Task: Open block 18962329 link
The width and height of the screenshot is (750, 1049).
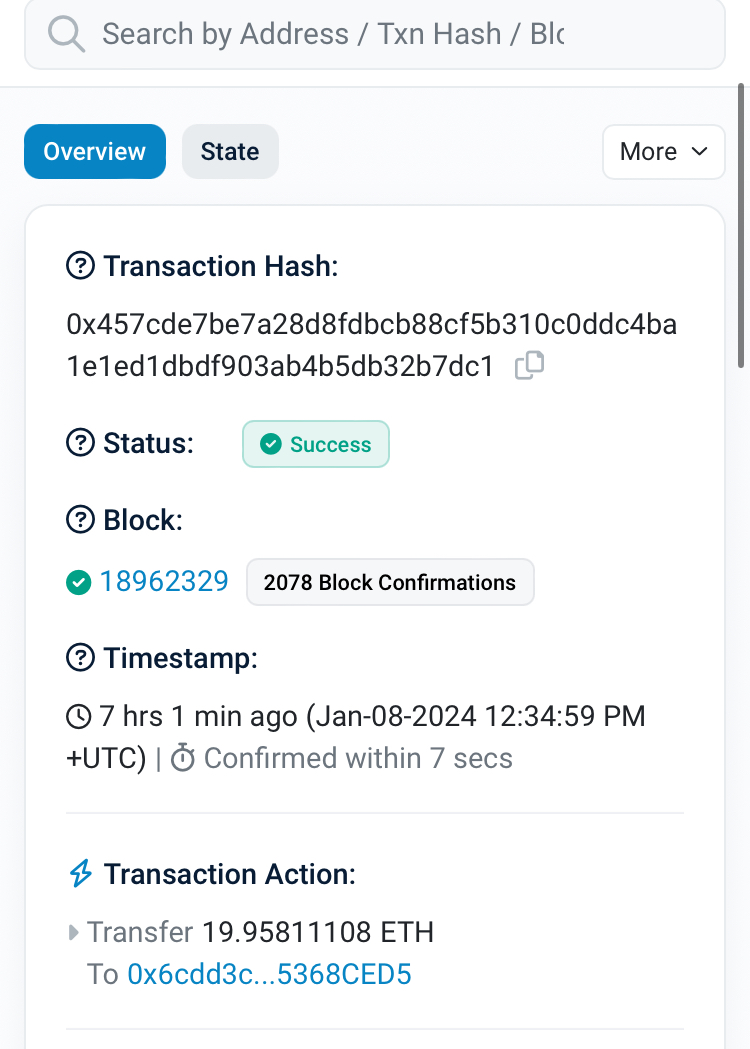Action: click(164, 581)
